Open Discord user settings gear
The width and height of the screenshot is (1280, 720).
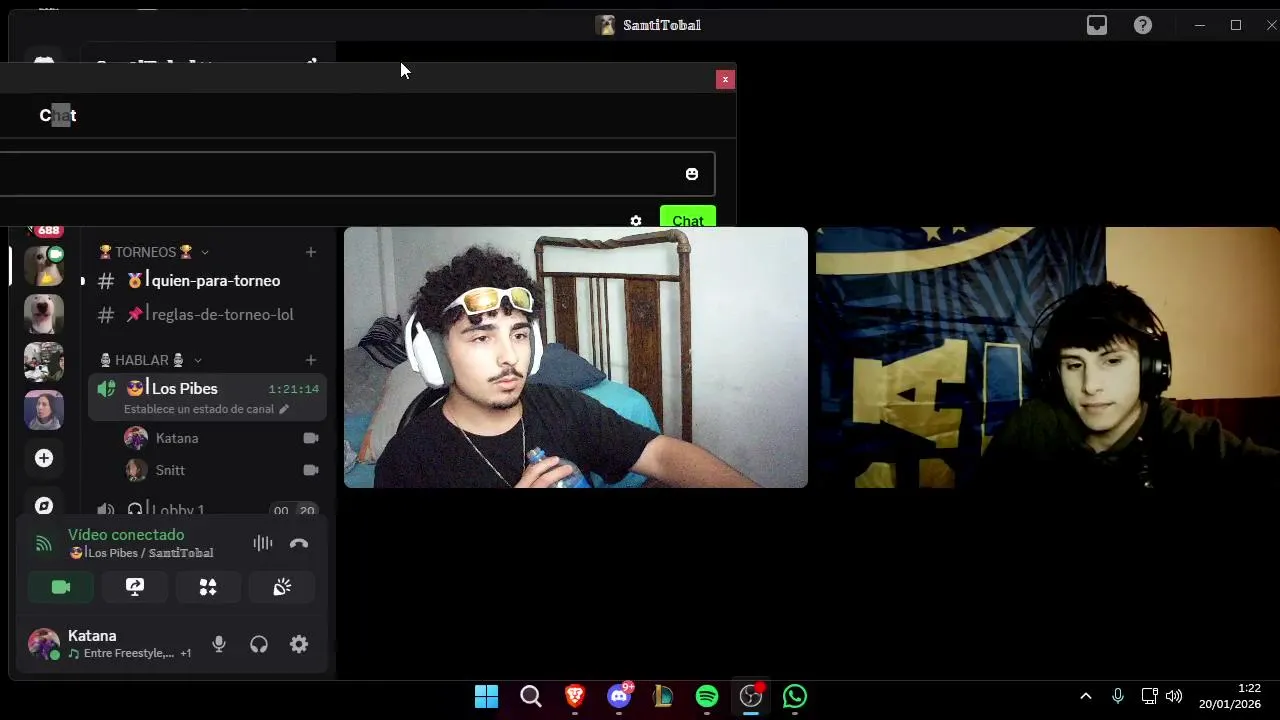point(299,644)
